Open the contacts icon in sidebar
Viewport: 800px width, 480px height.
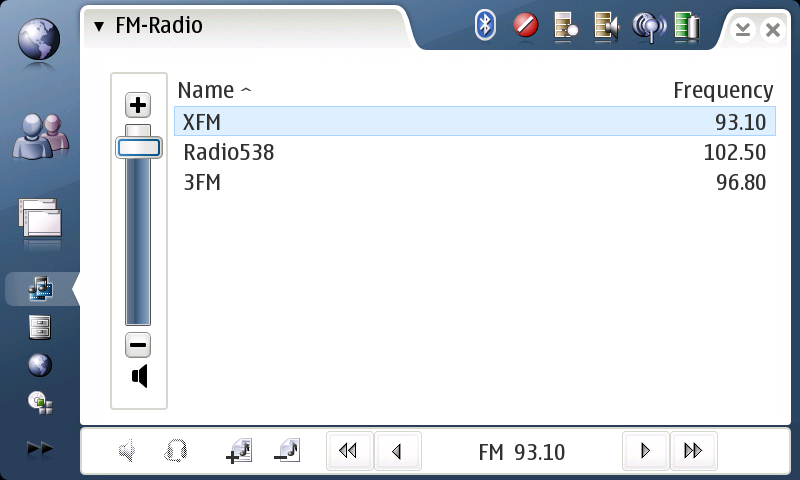[x=40, y=135]
